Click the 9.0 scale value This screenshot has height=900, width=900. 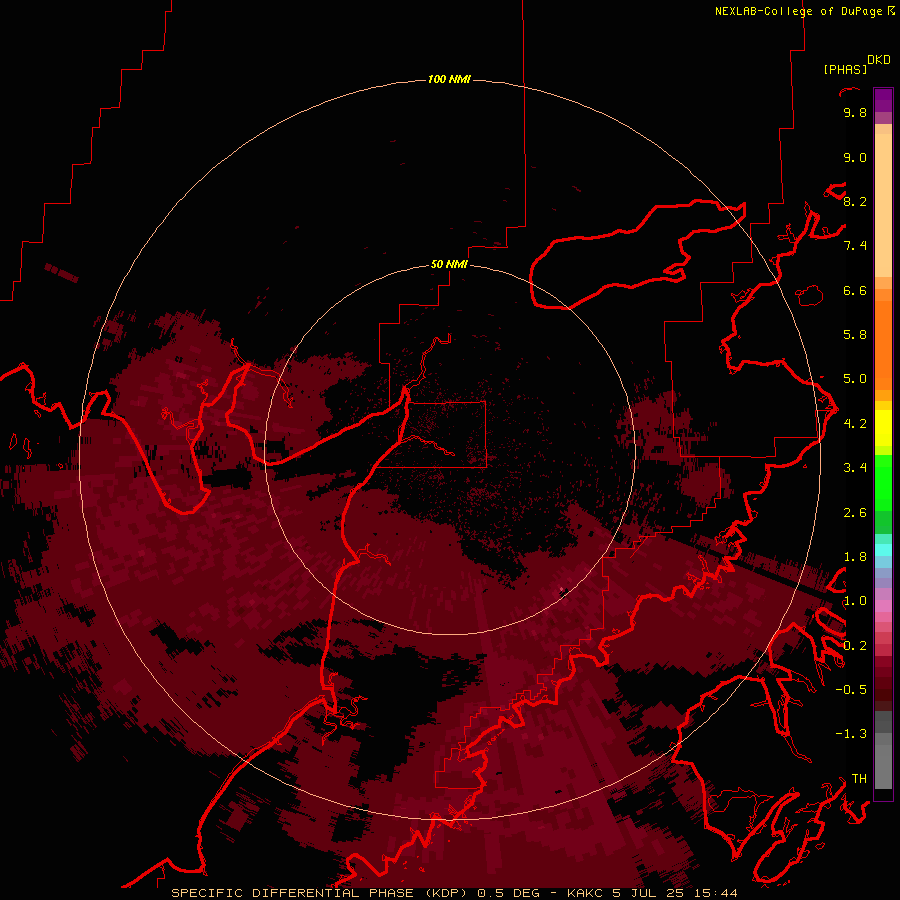tap(855, 157)
